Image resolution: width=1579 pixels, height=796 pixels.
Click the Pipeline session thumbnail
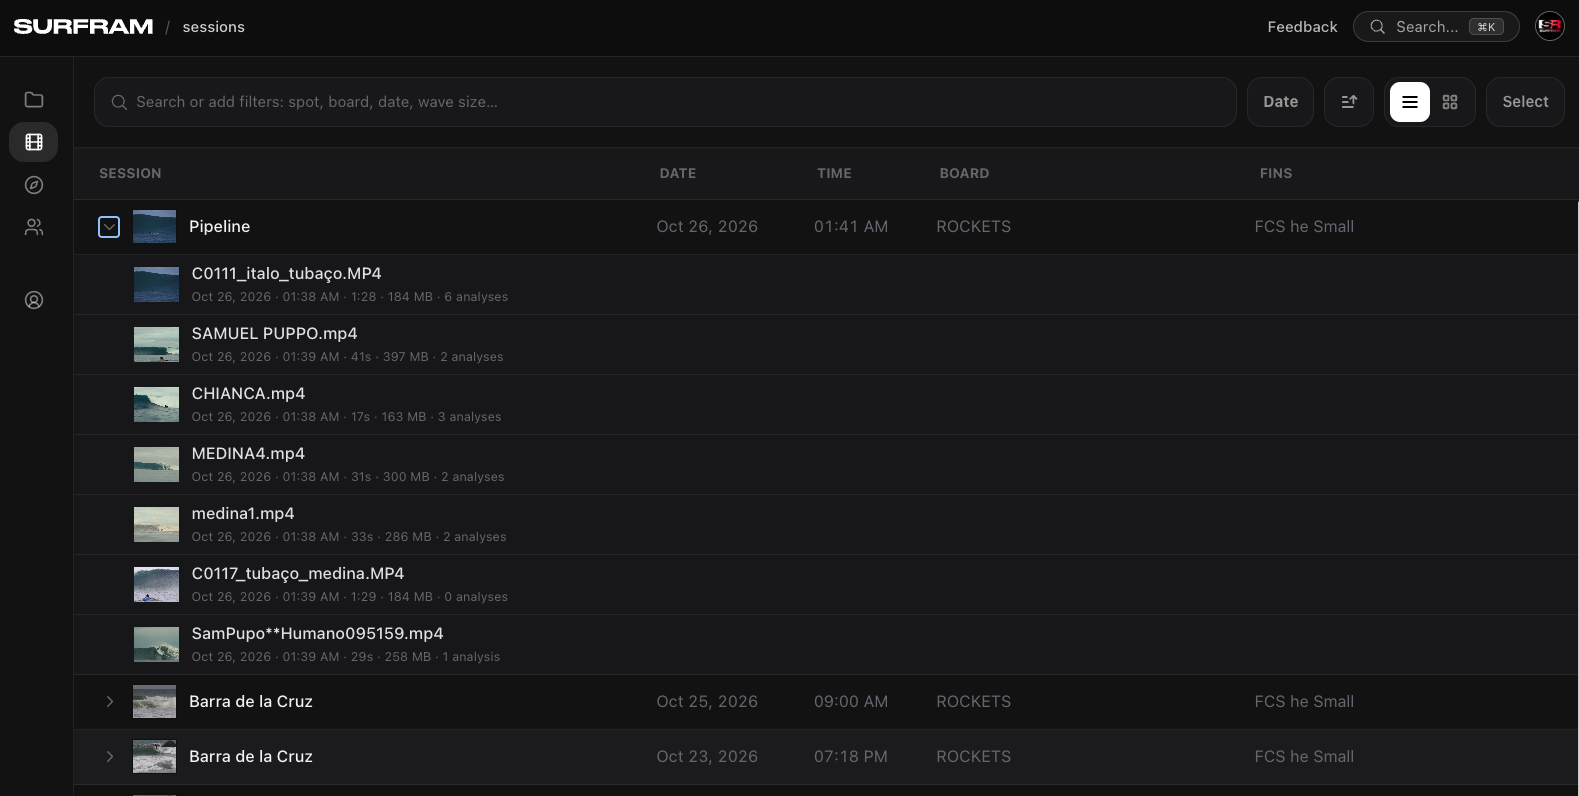[154, 227]
